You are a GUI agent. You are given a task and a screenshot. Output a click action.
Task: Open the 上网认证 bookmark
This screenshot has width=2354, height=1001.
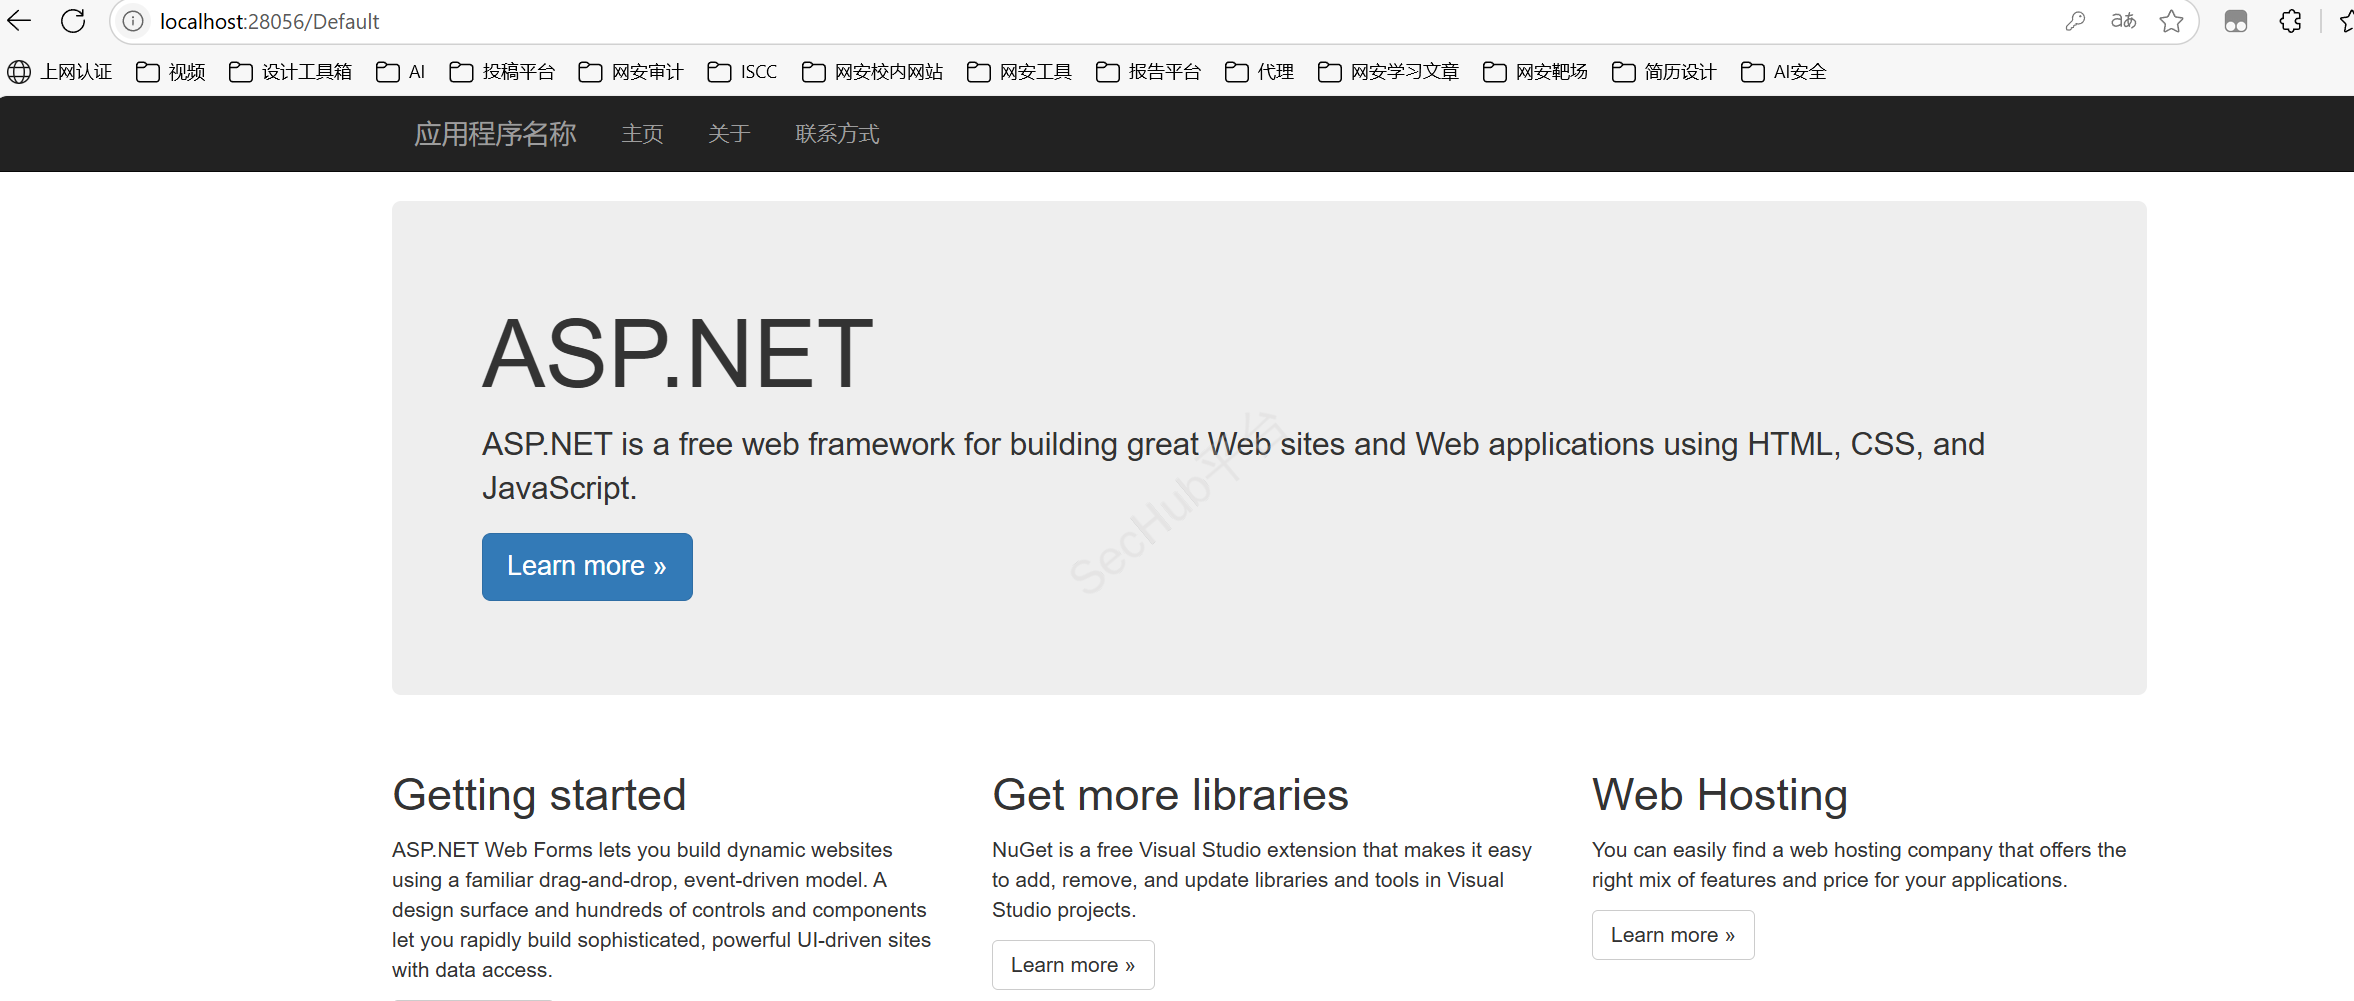(60, 72)
